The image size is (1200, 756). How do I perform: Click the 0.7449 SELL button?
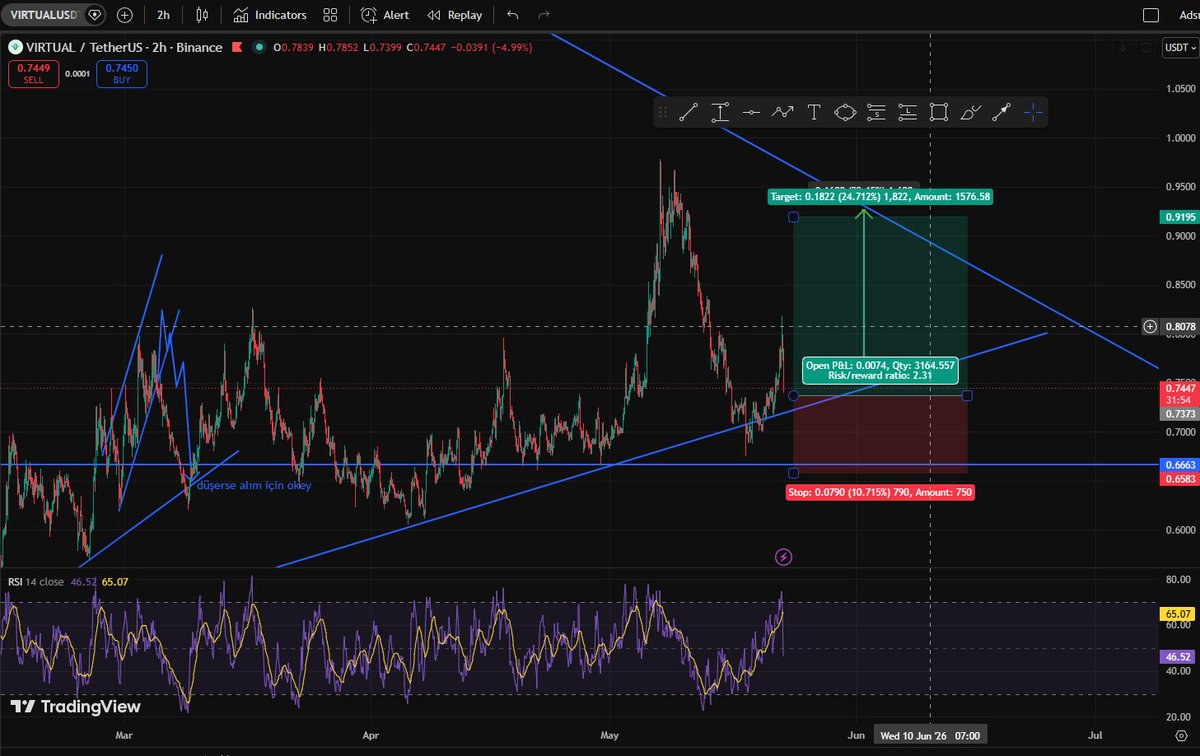[x=33, y=73]
